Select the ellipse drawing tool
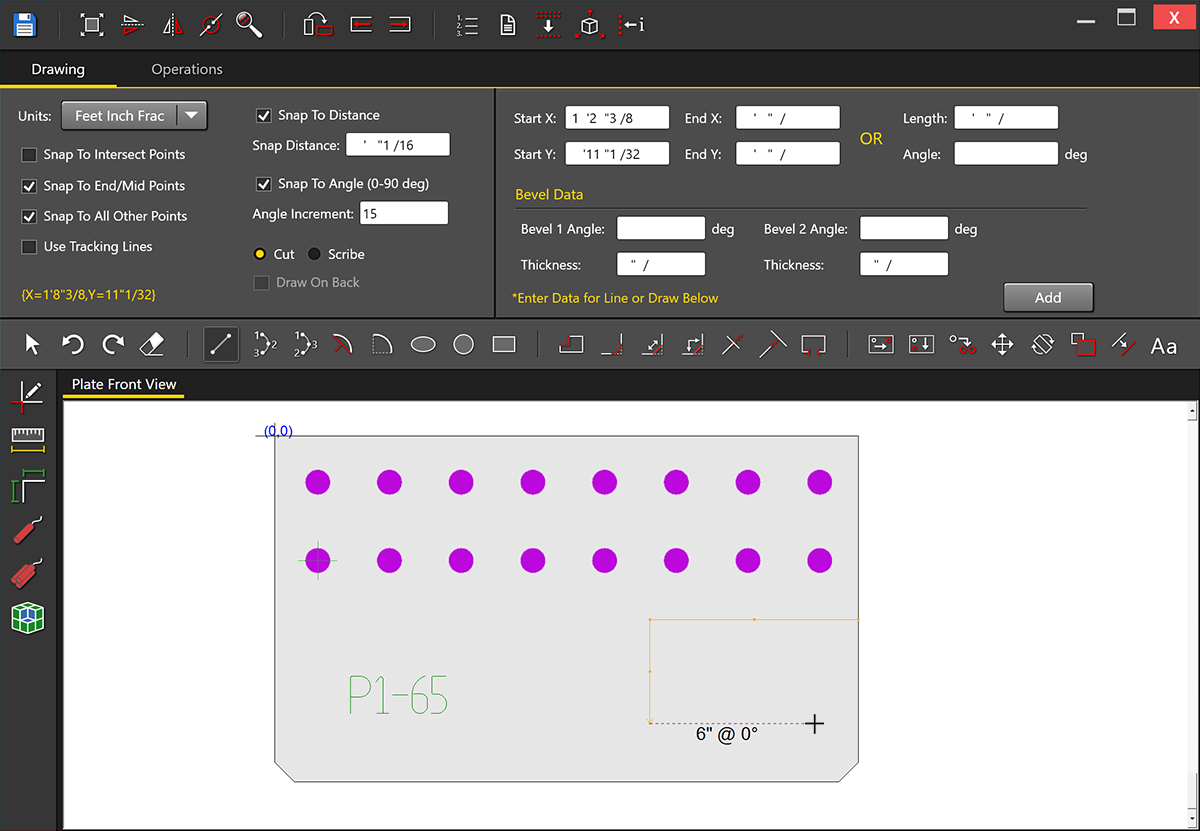The height and width of the screenshot is (831, 1200). pyautogui.click(x=424, y=345)
